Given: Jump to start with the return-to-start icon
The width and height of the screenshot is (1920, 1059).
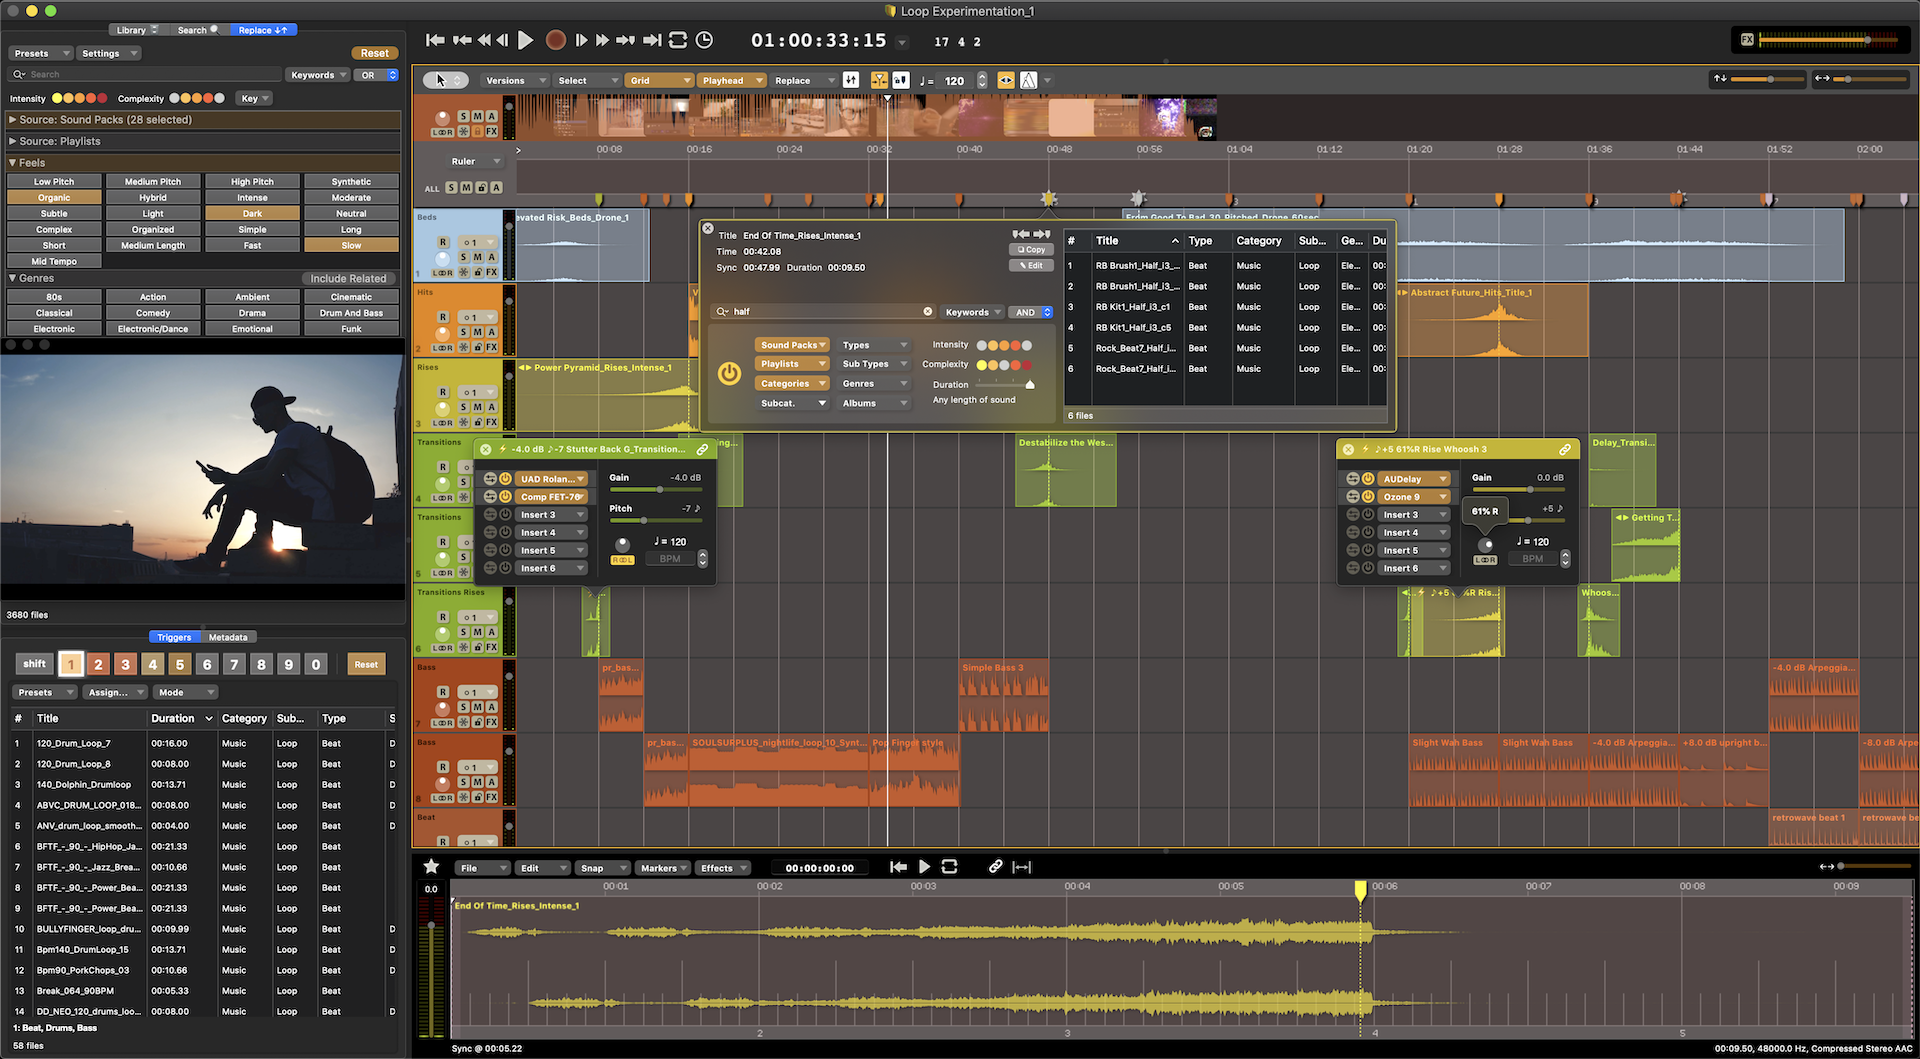Looking at the screenshot, I should point(435,40).
